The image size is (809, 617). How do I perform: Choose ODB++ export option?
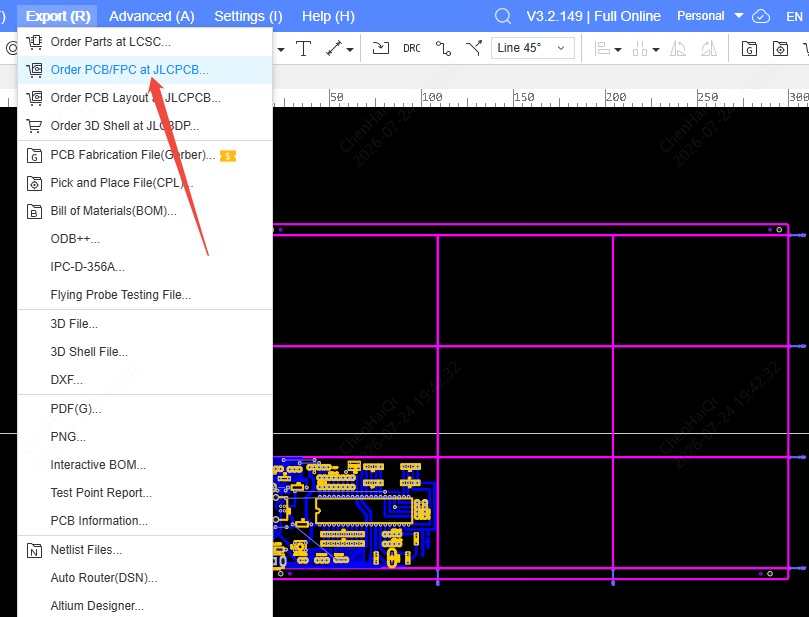point(145,239)
